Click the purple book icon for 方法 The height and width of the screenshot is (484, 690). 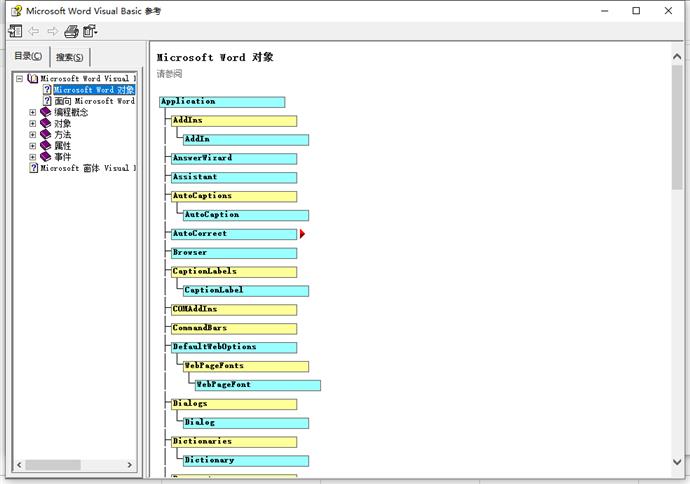pos(46,134)
